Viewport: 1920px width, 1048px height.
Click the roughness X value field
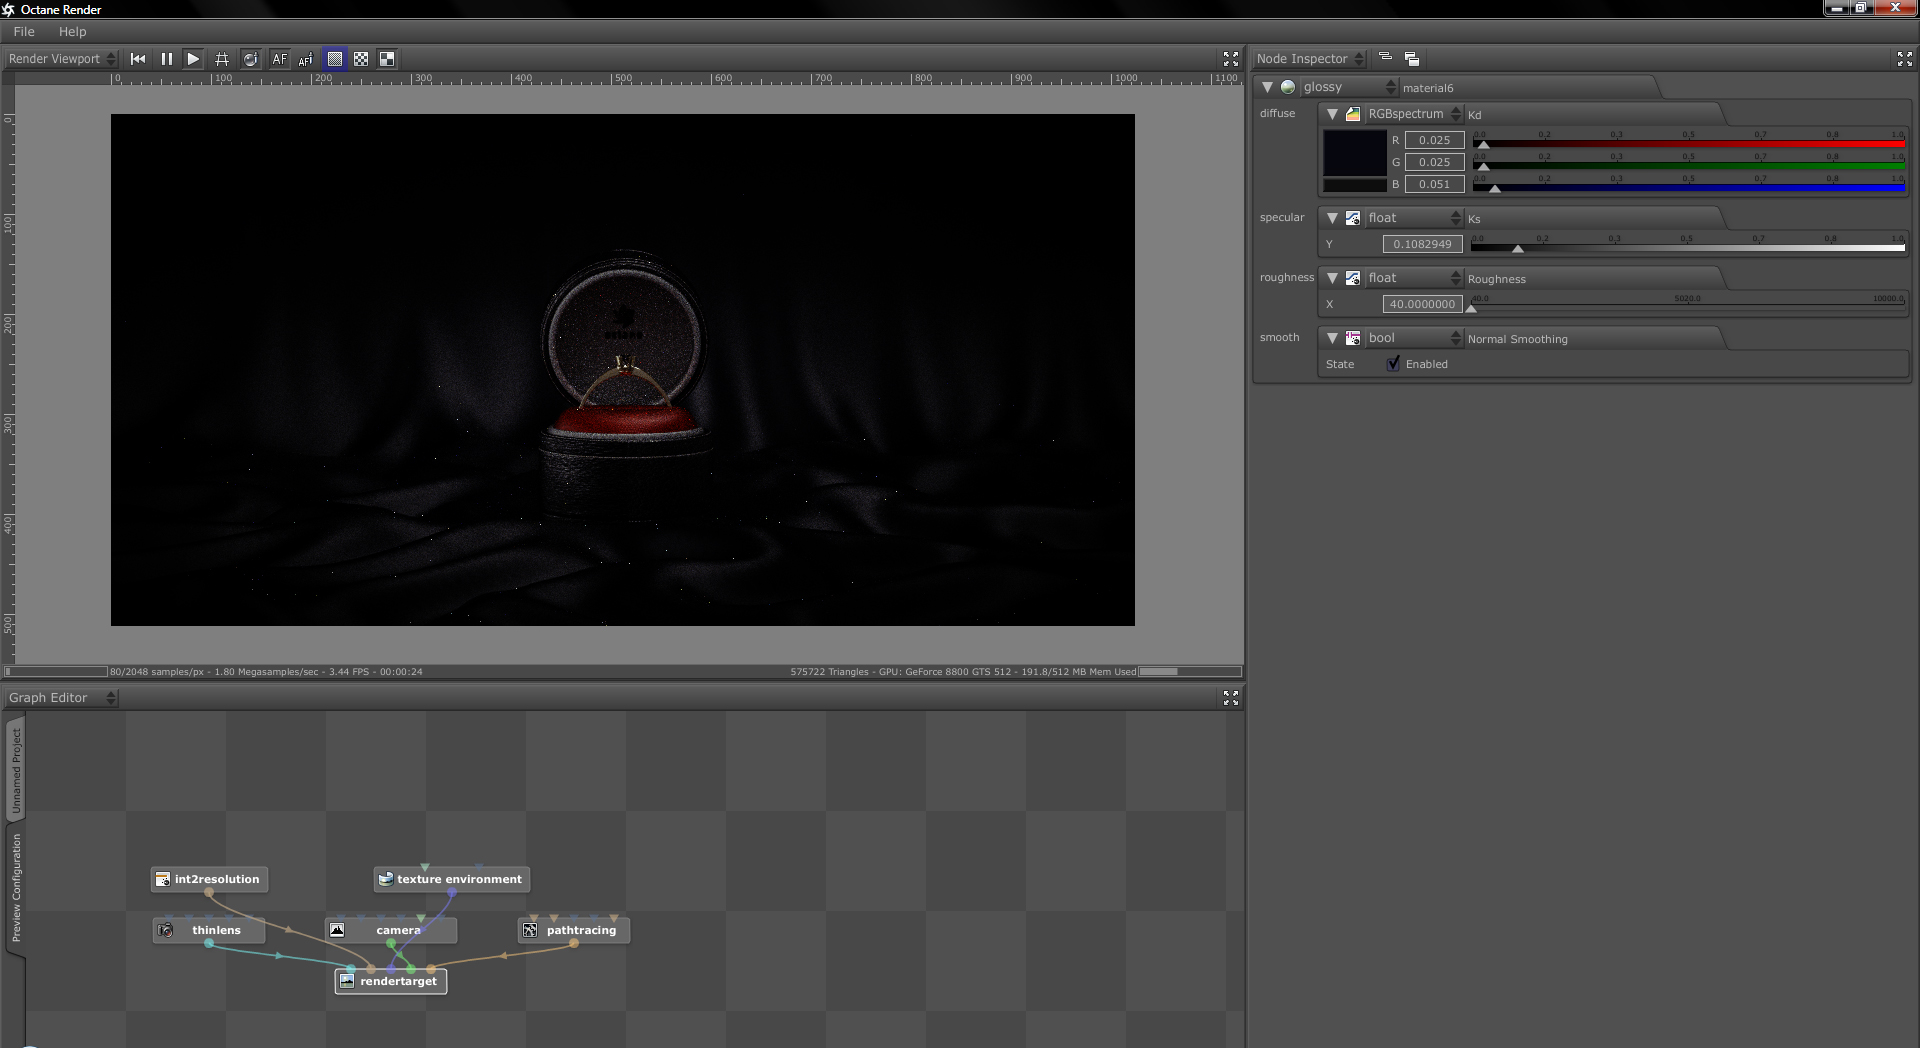(x=1422, y=304)
